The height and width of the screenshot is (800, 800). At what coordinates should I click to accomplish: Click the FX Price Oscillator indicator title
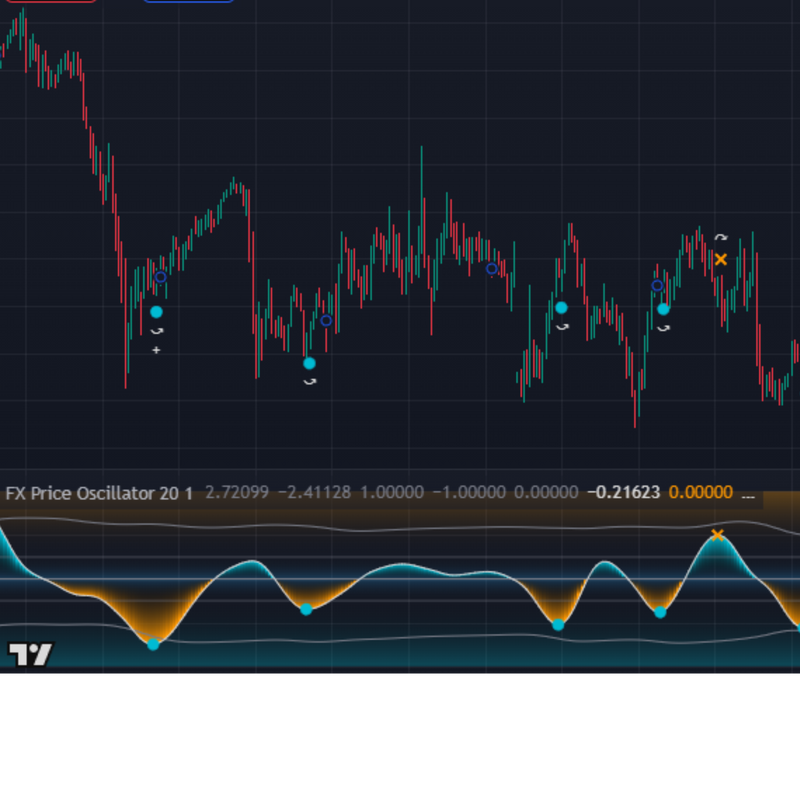pyautogui.click(x=99, y=493)
